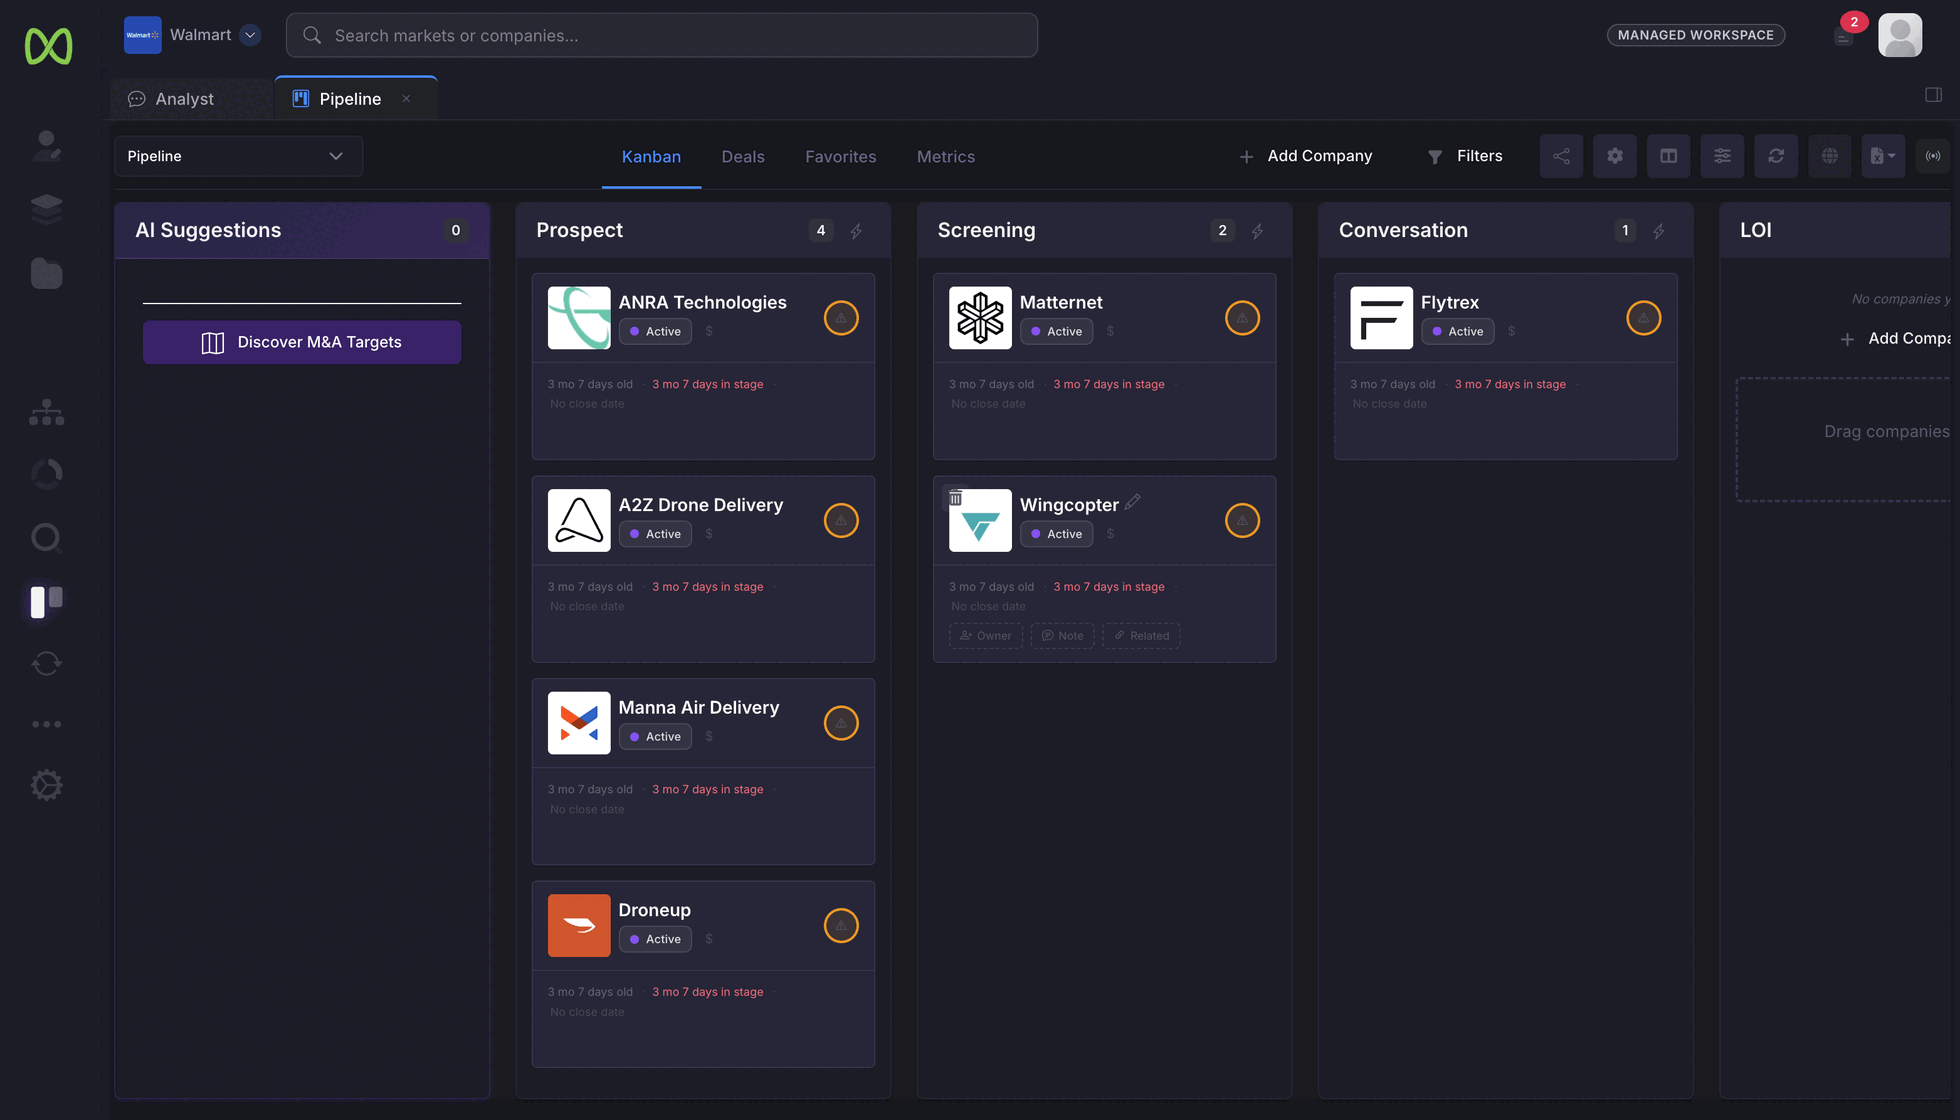Click the globe toolbar icon
The image size is (1960, 1120).
pyautogui.click(x=1829, y=156)
